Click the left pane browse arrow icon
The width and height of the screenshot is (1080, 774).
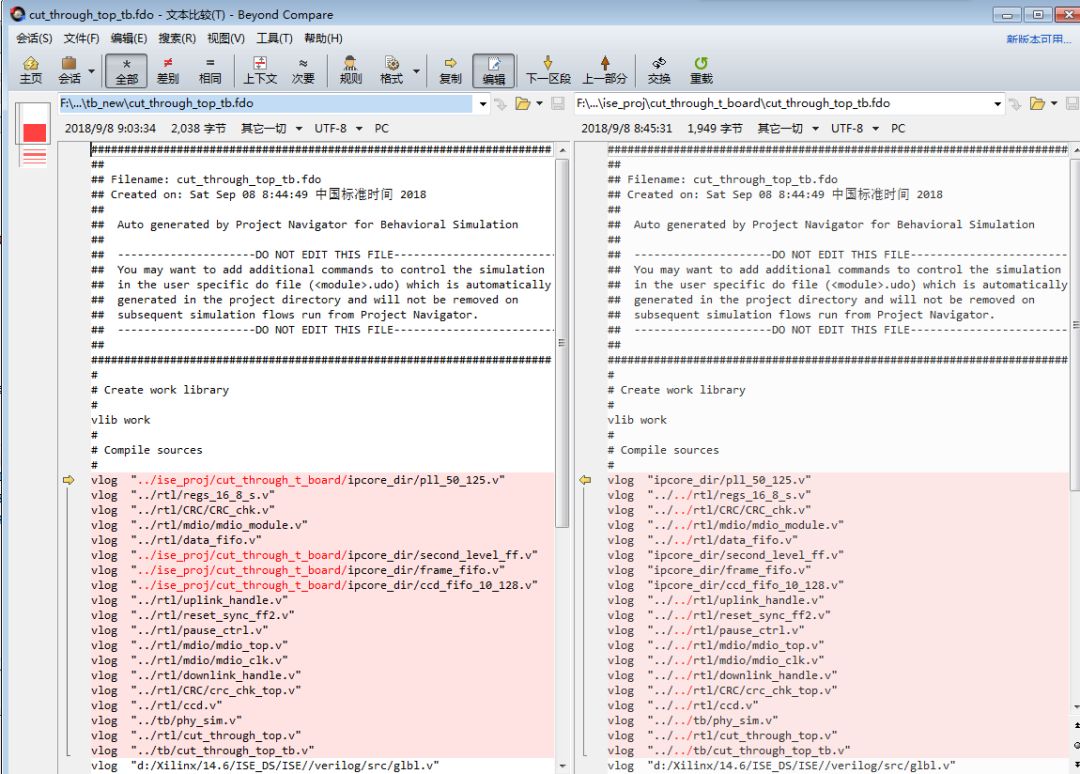[x=501, y=104]
